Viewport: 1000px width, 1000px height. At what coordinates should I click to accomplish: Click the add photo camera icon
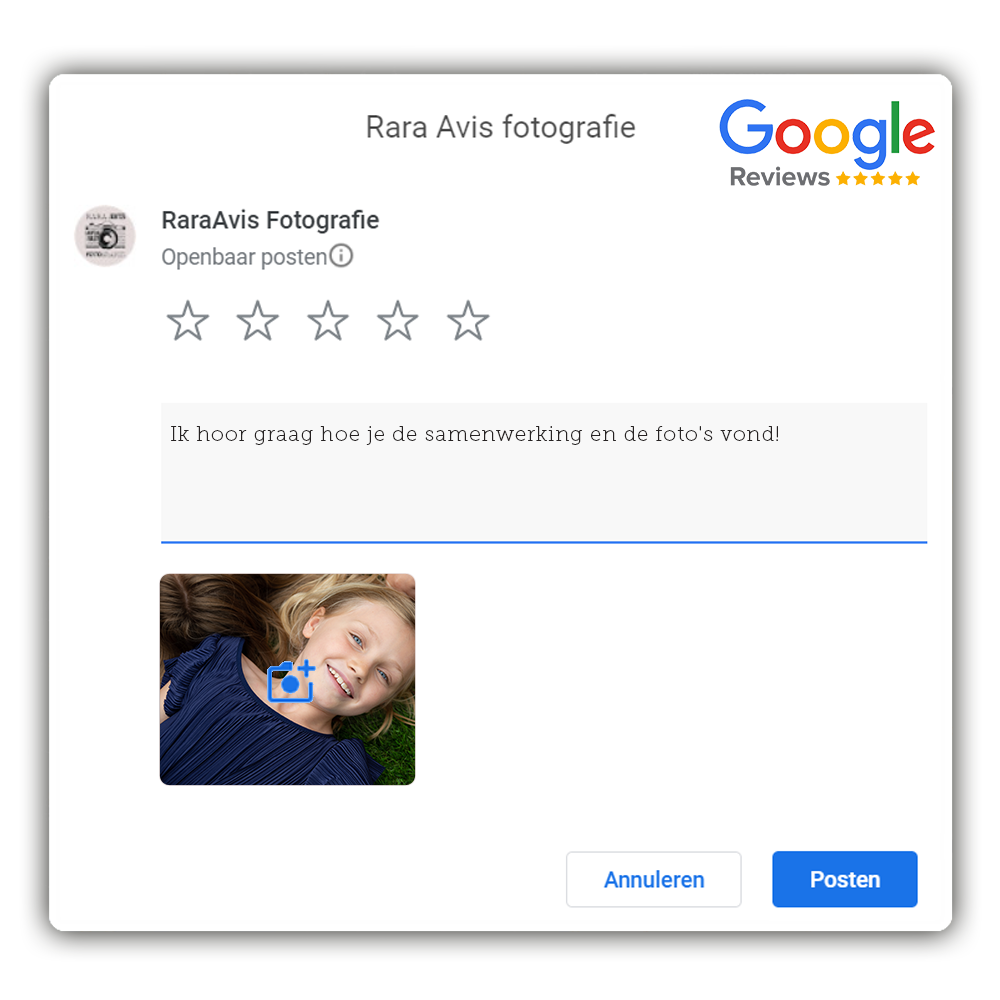pos(291,681)
